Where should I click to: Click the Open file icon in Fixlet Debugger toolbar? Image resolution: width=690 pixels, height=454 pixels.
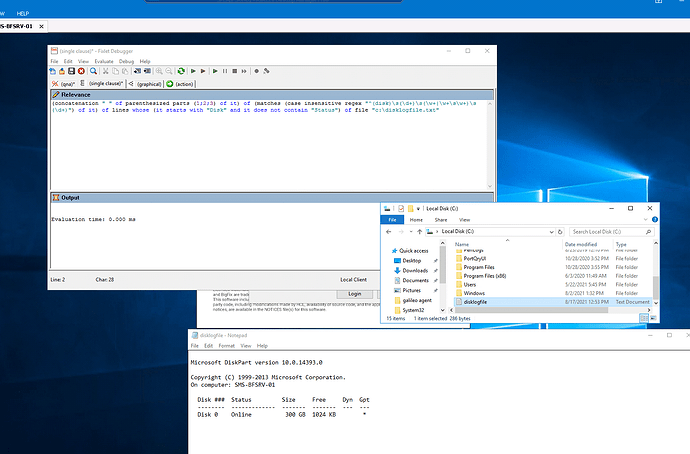[62, 71]
